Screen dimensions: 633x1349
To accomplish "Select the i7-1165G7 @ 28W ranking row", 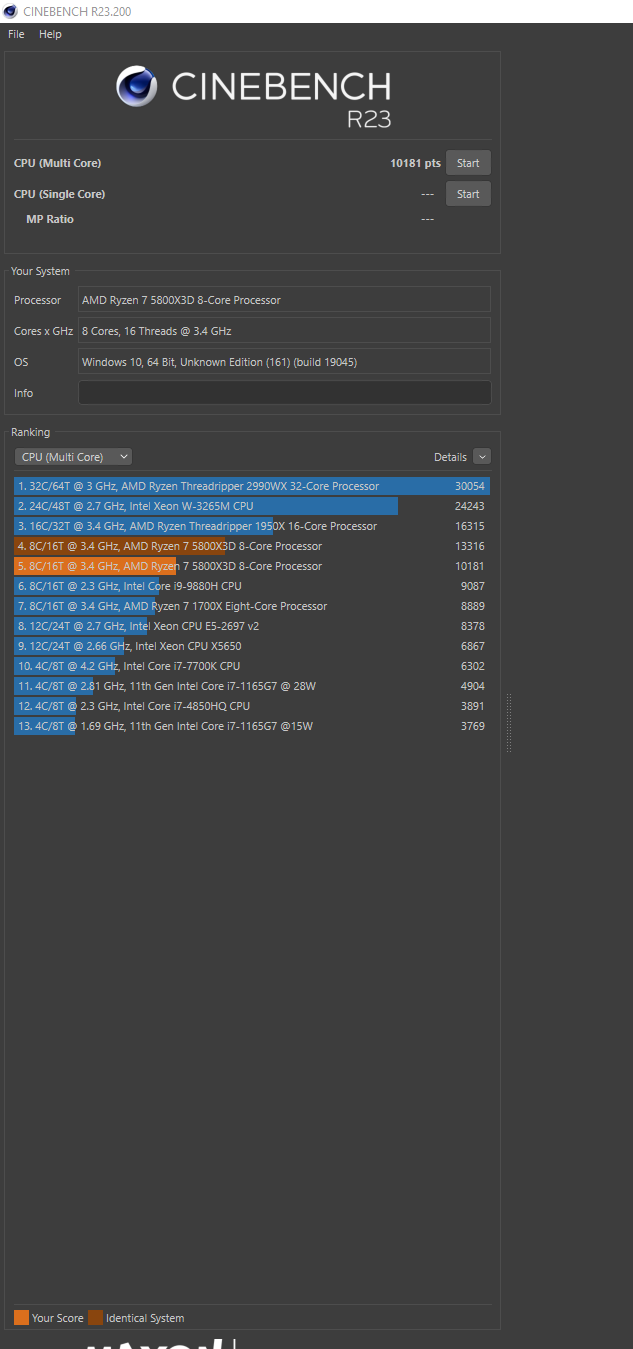I will point(252,686).
